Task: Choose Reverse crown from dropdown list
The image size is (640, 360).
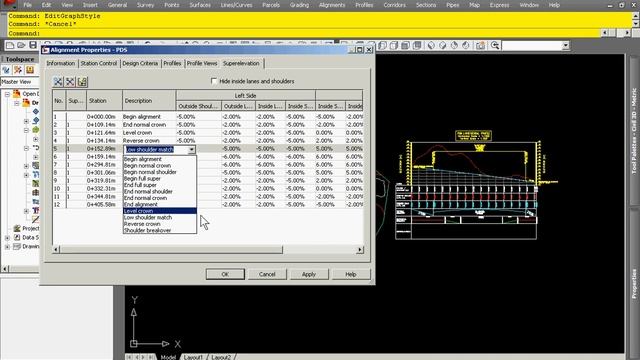Action: point(160,224)
